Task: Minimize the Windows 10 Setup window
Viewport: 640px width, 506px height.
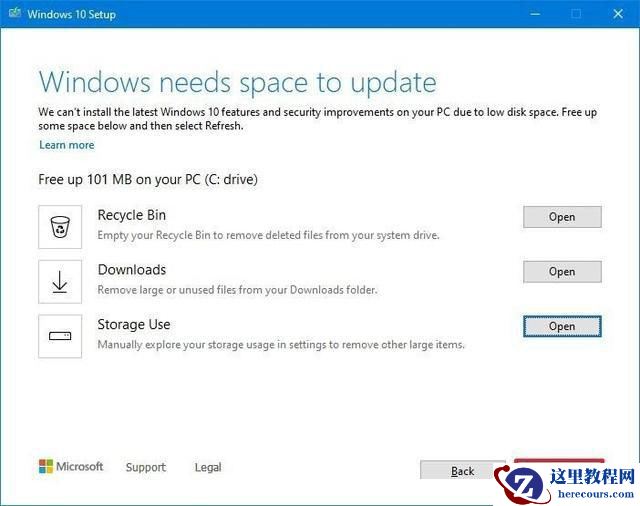Action: 535,14
